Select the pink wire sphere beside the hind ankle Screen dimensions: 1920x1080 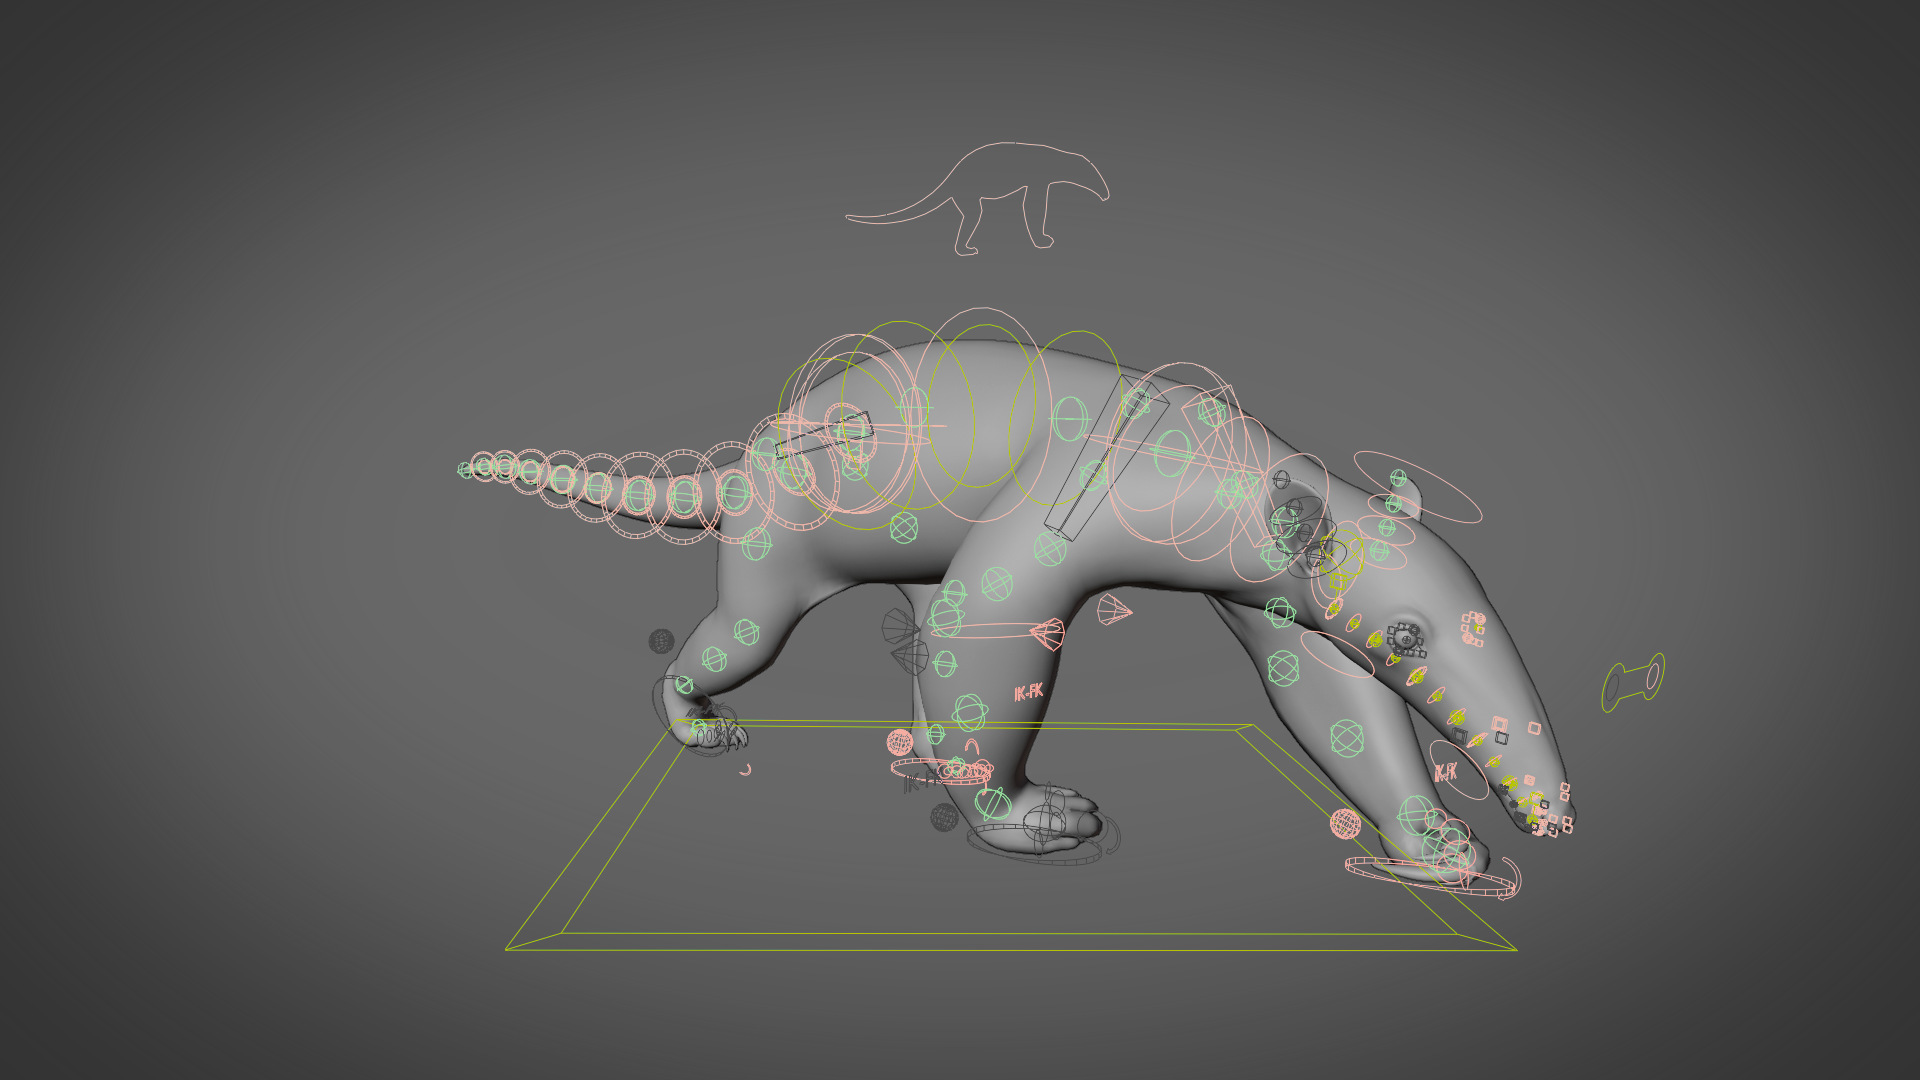(900, 742)
